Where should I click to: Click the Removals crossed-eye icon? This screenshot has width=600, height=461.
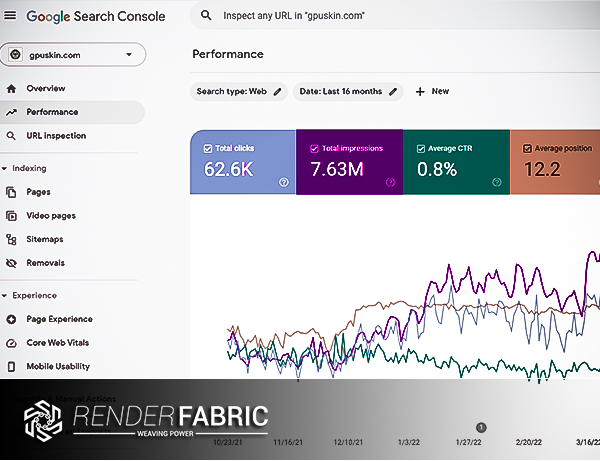[11, 263]
